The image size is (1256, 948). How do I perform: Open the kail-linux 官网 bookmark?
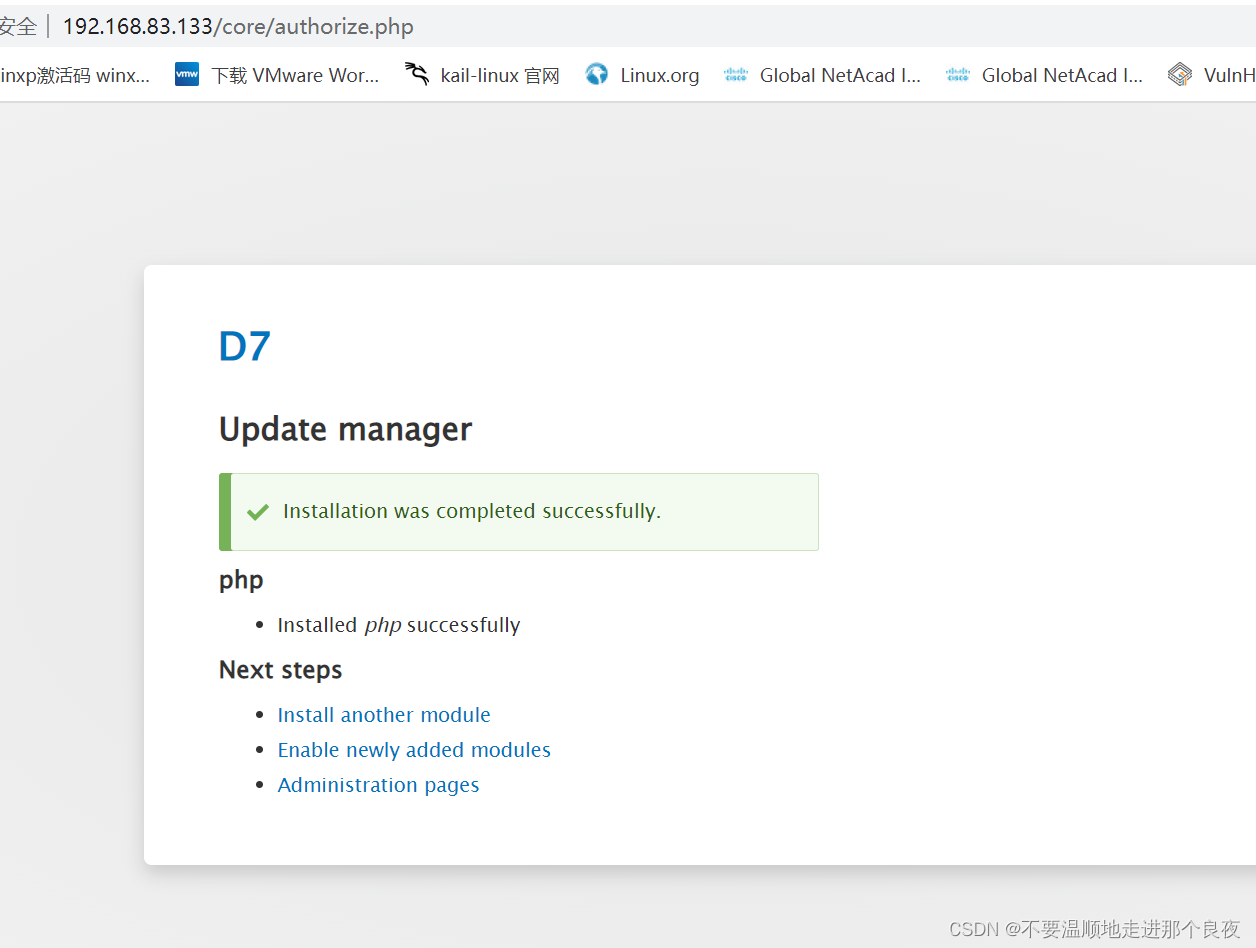click(x=482, y=75)
